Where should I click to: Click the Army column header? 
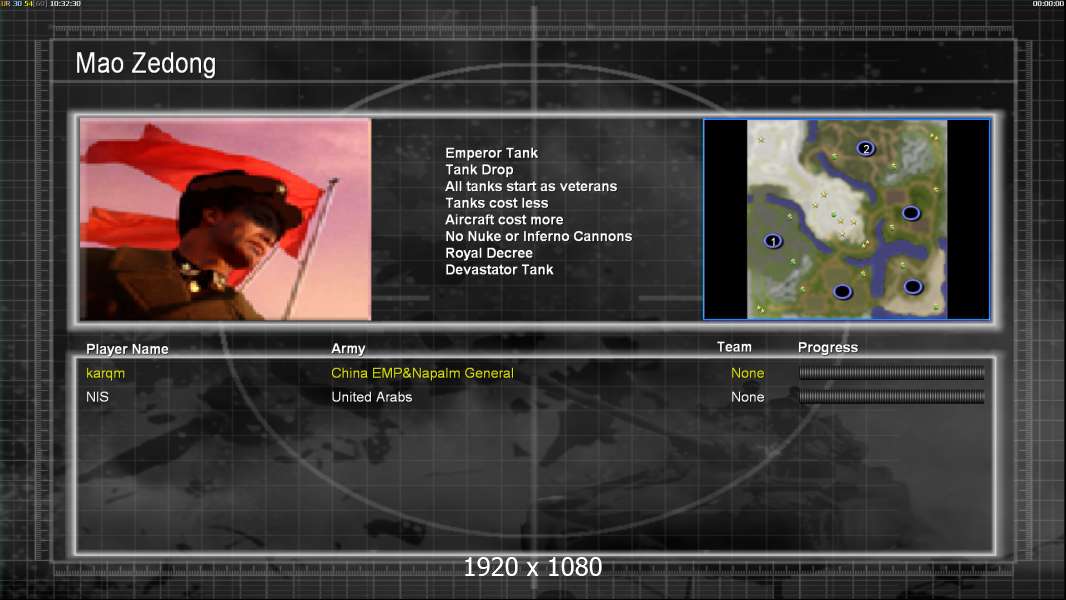point(348,349)
